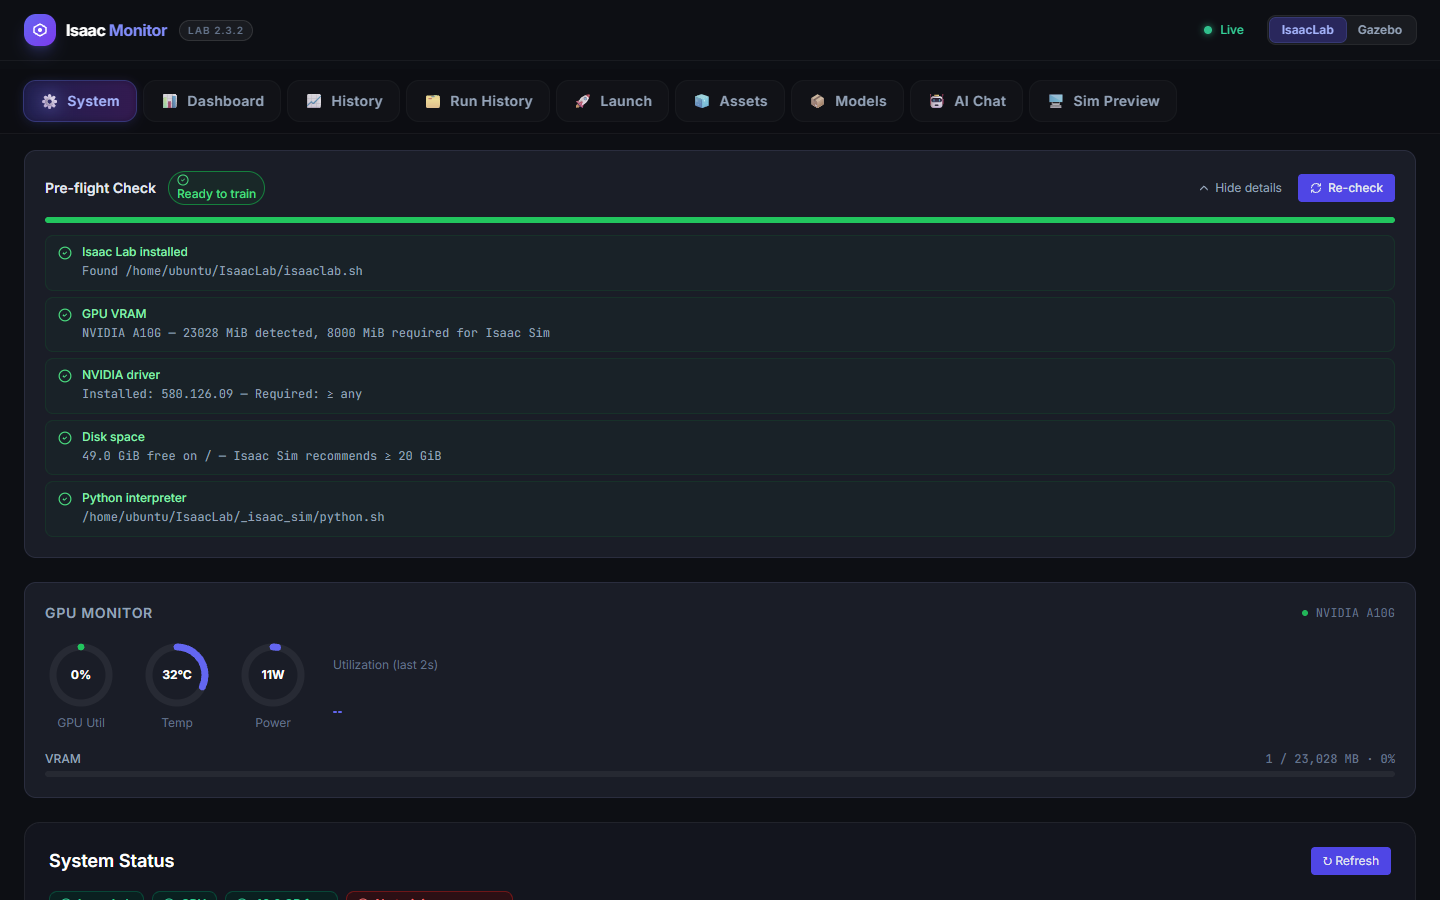Click the folder icon on Run History

coord(432,101)
